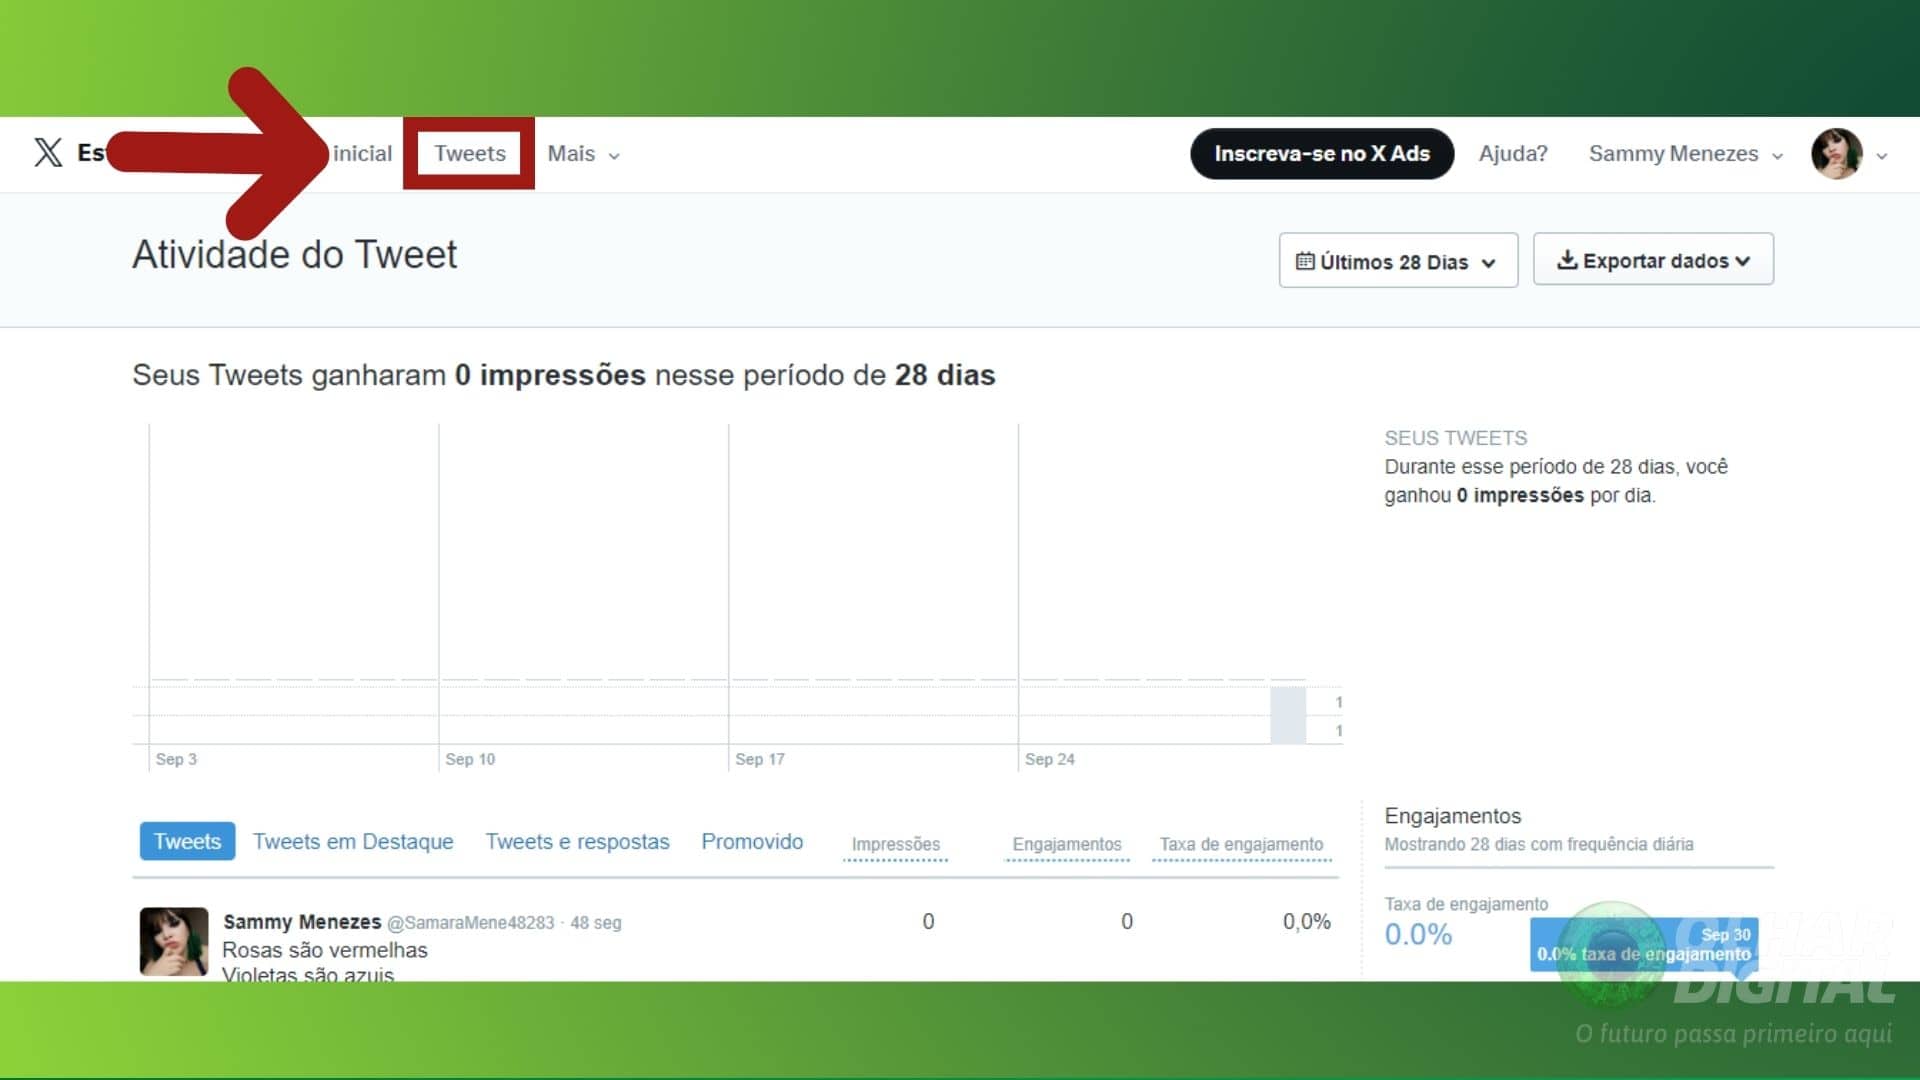Click Sammy Menezes tweet avatar thumbnail
Screen dimensions: 1920x1080
(174, 941)
